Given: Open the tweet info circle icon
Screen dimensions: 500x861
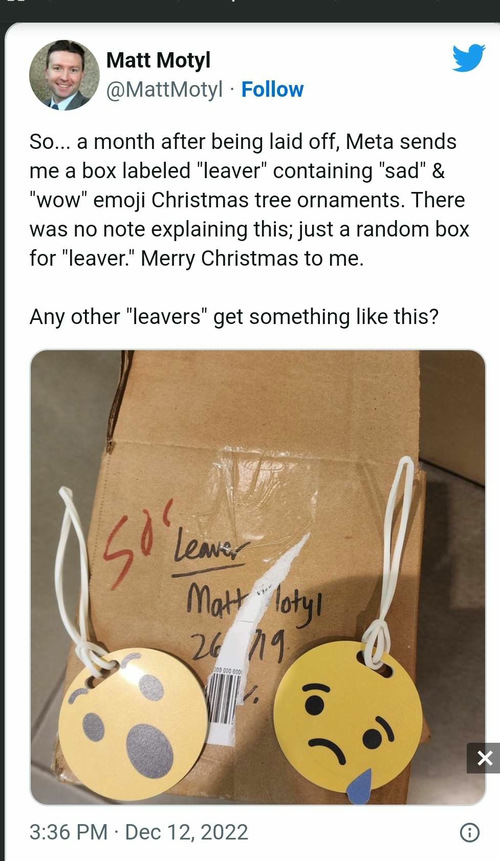Looking at the screenshot, I should click(469, 832).
